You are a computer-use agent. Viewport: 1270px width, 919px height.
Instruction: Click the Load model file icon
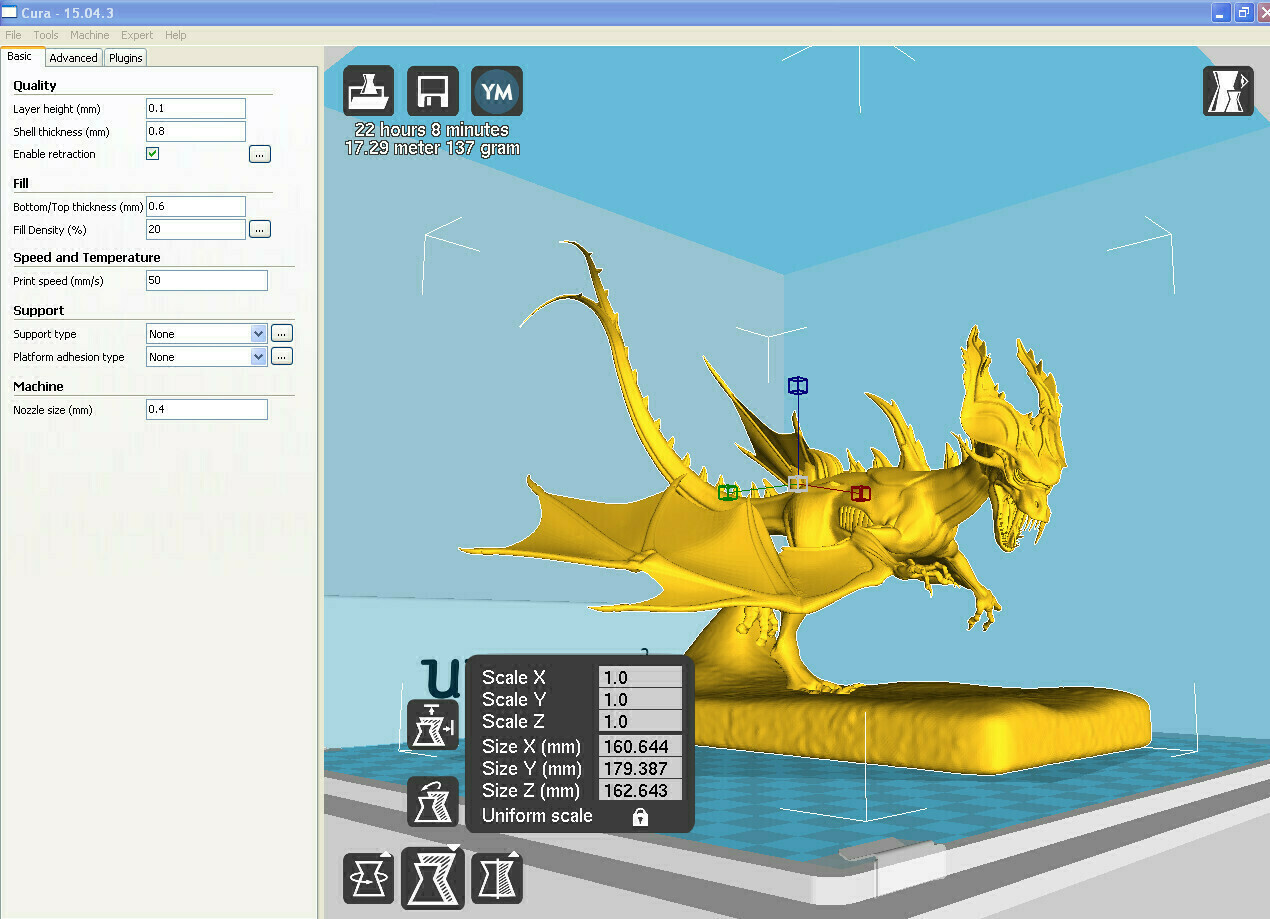pos(368,92)
